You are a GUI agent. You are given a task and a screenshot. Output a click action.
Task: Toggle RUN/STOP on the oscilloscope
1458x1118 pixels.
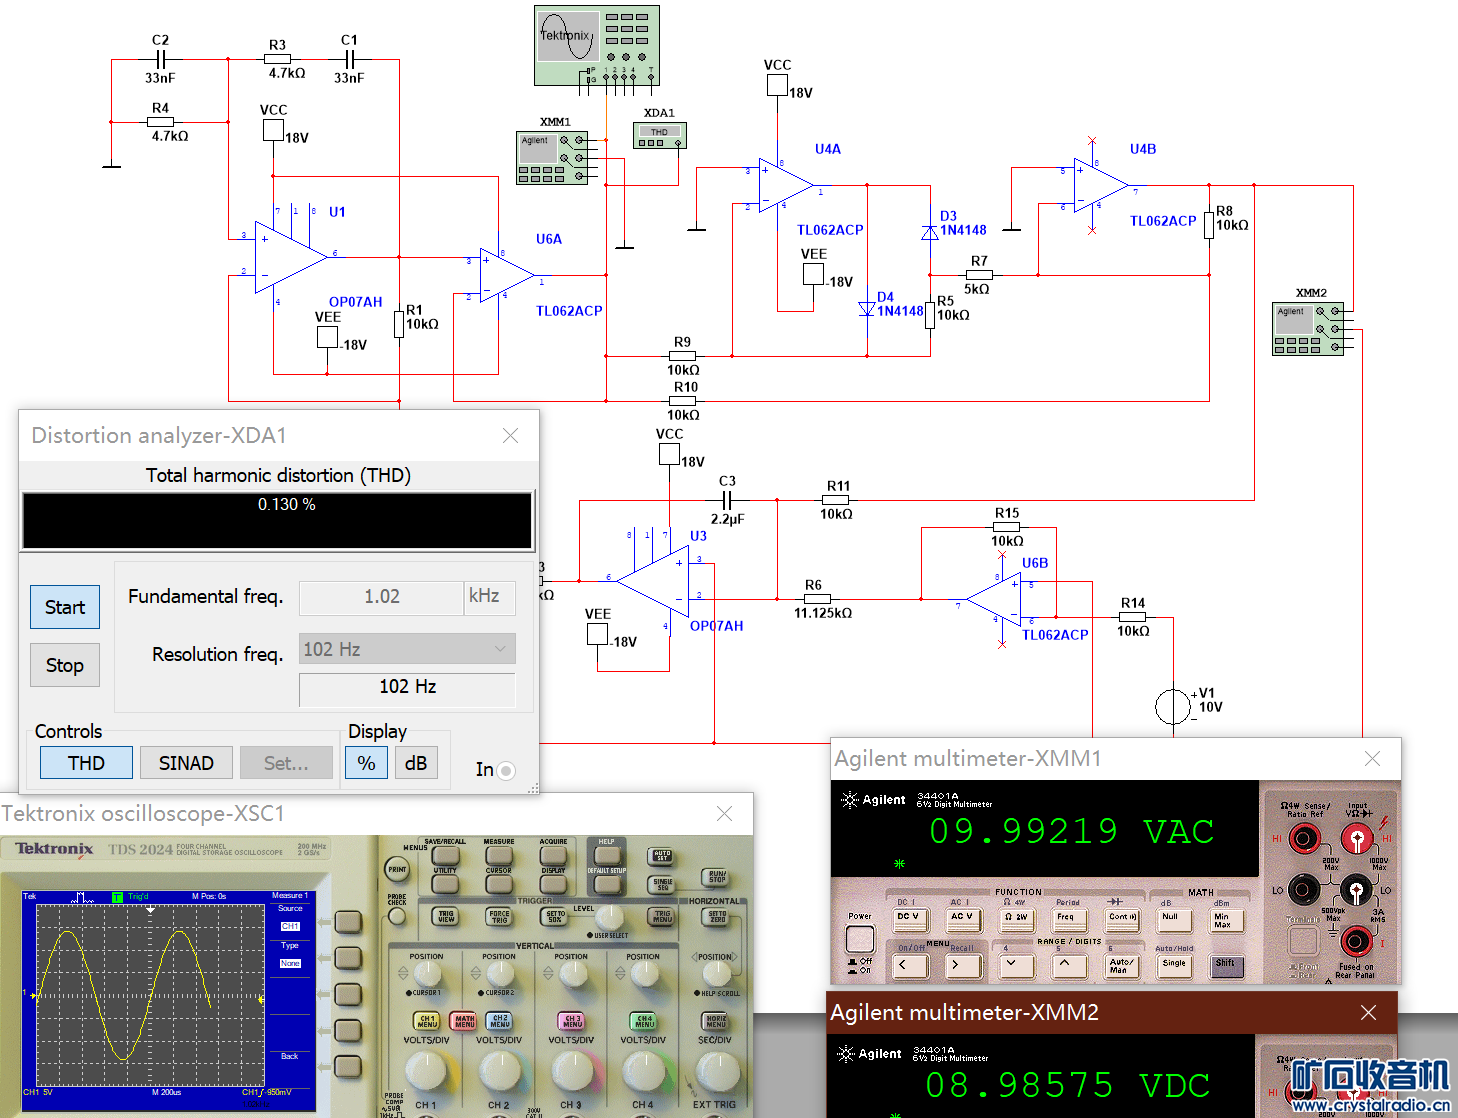[x=716, y=876]
